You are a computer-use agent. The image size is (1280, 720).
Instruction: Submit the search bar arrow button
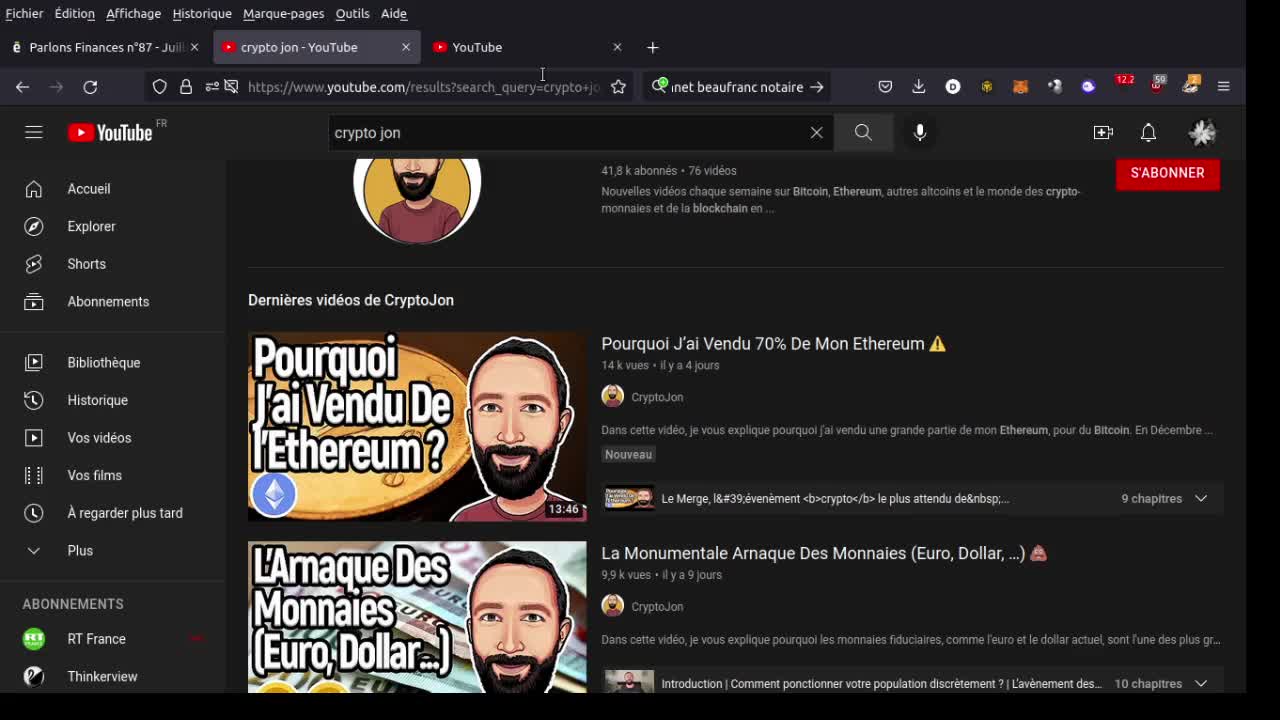(x=816, y=87)
